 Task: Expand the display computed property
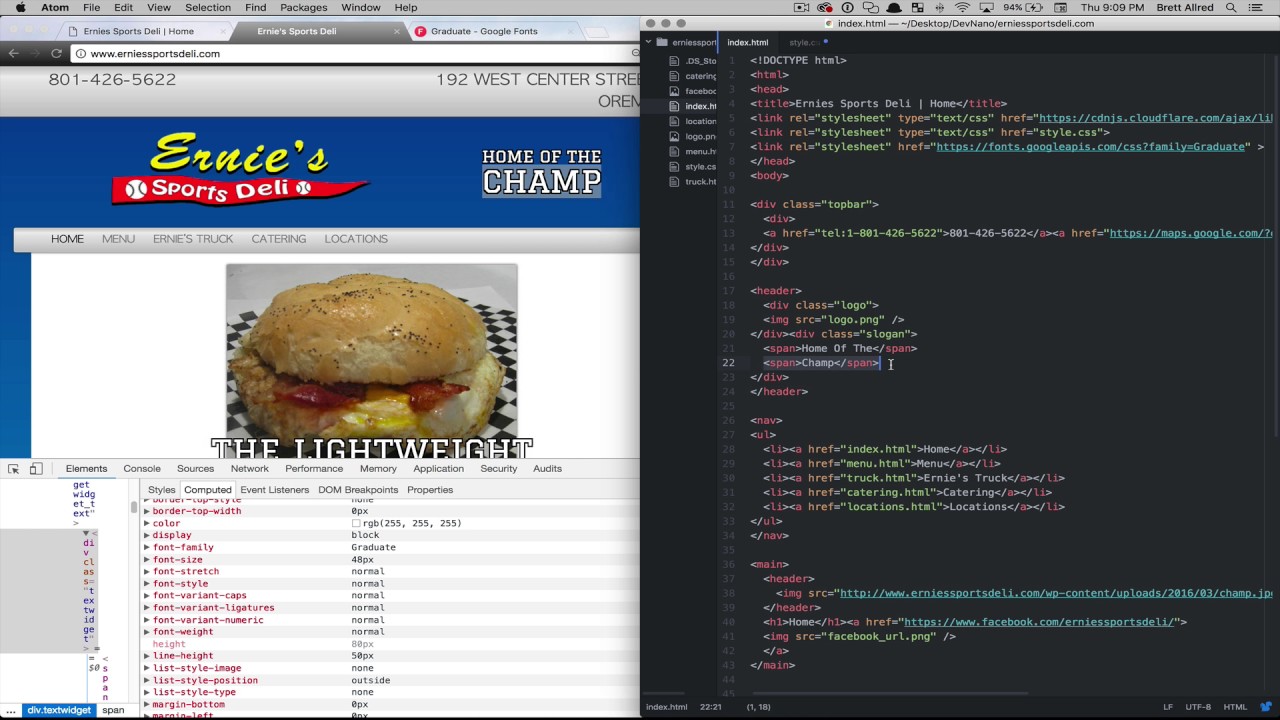click(147, 535)
